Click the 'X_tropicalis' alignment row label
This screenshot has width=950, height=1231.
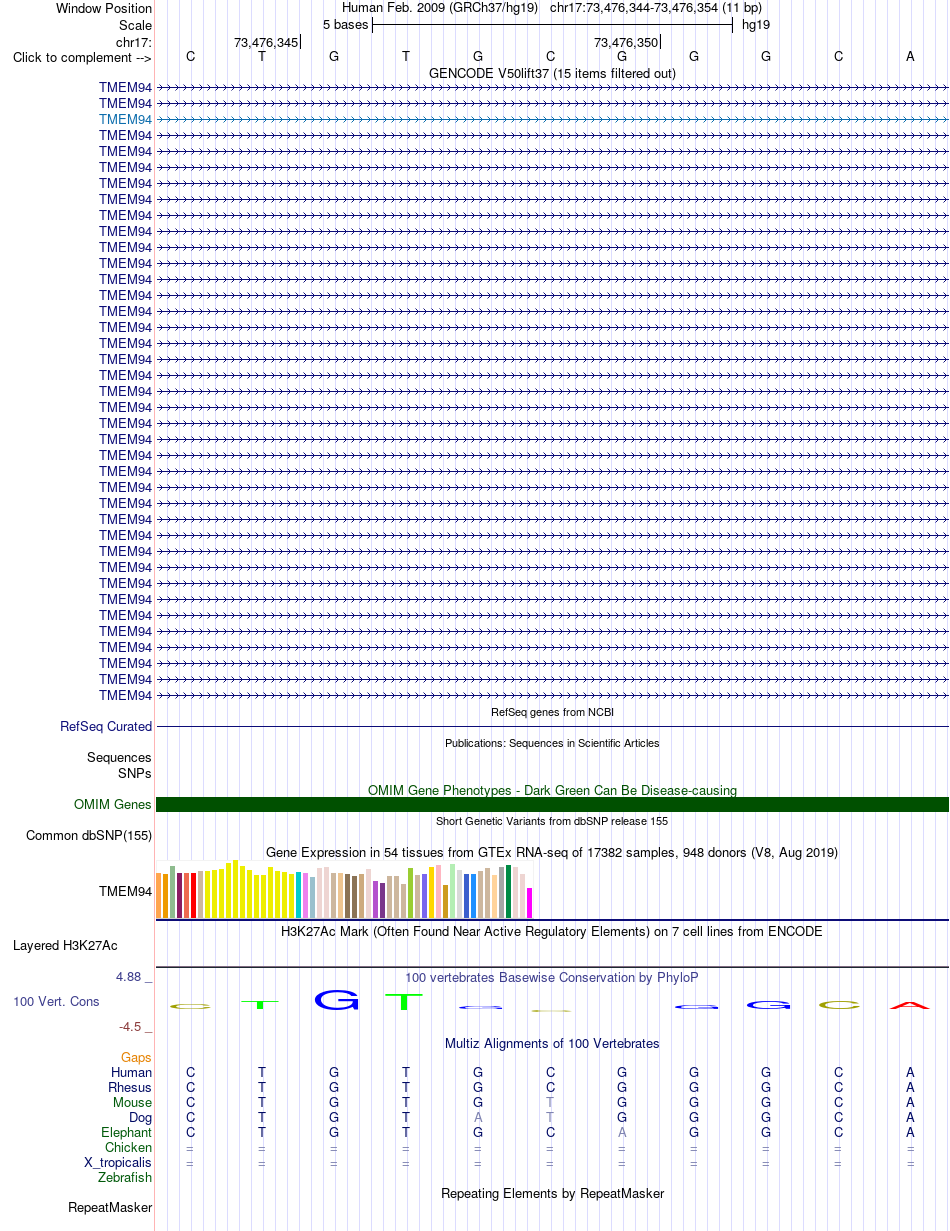[x=118, y=1162]
